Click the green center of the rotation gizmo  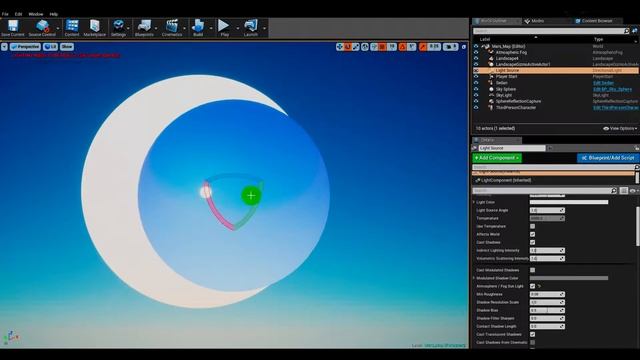pyautogui.click(x=251, y=196)
